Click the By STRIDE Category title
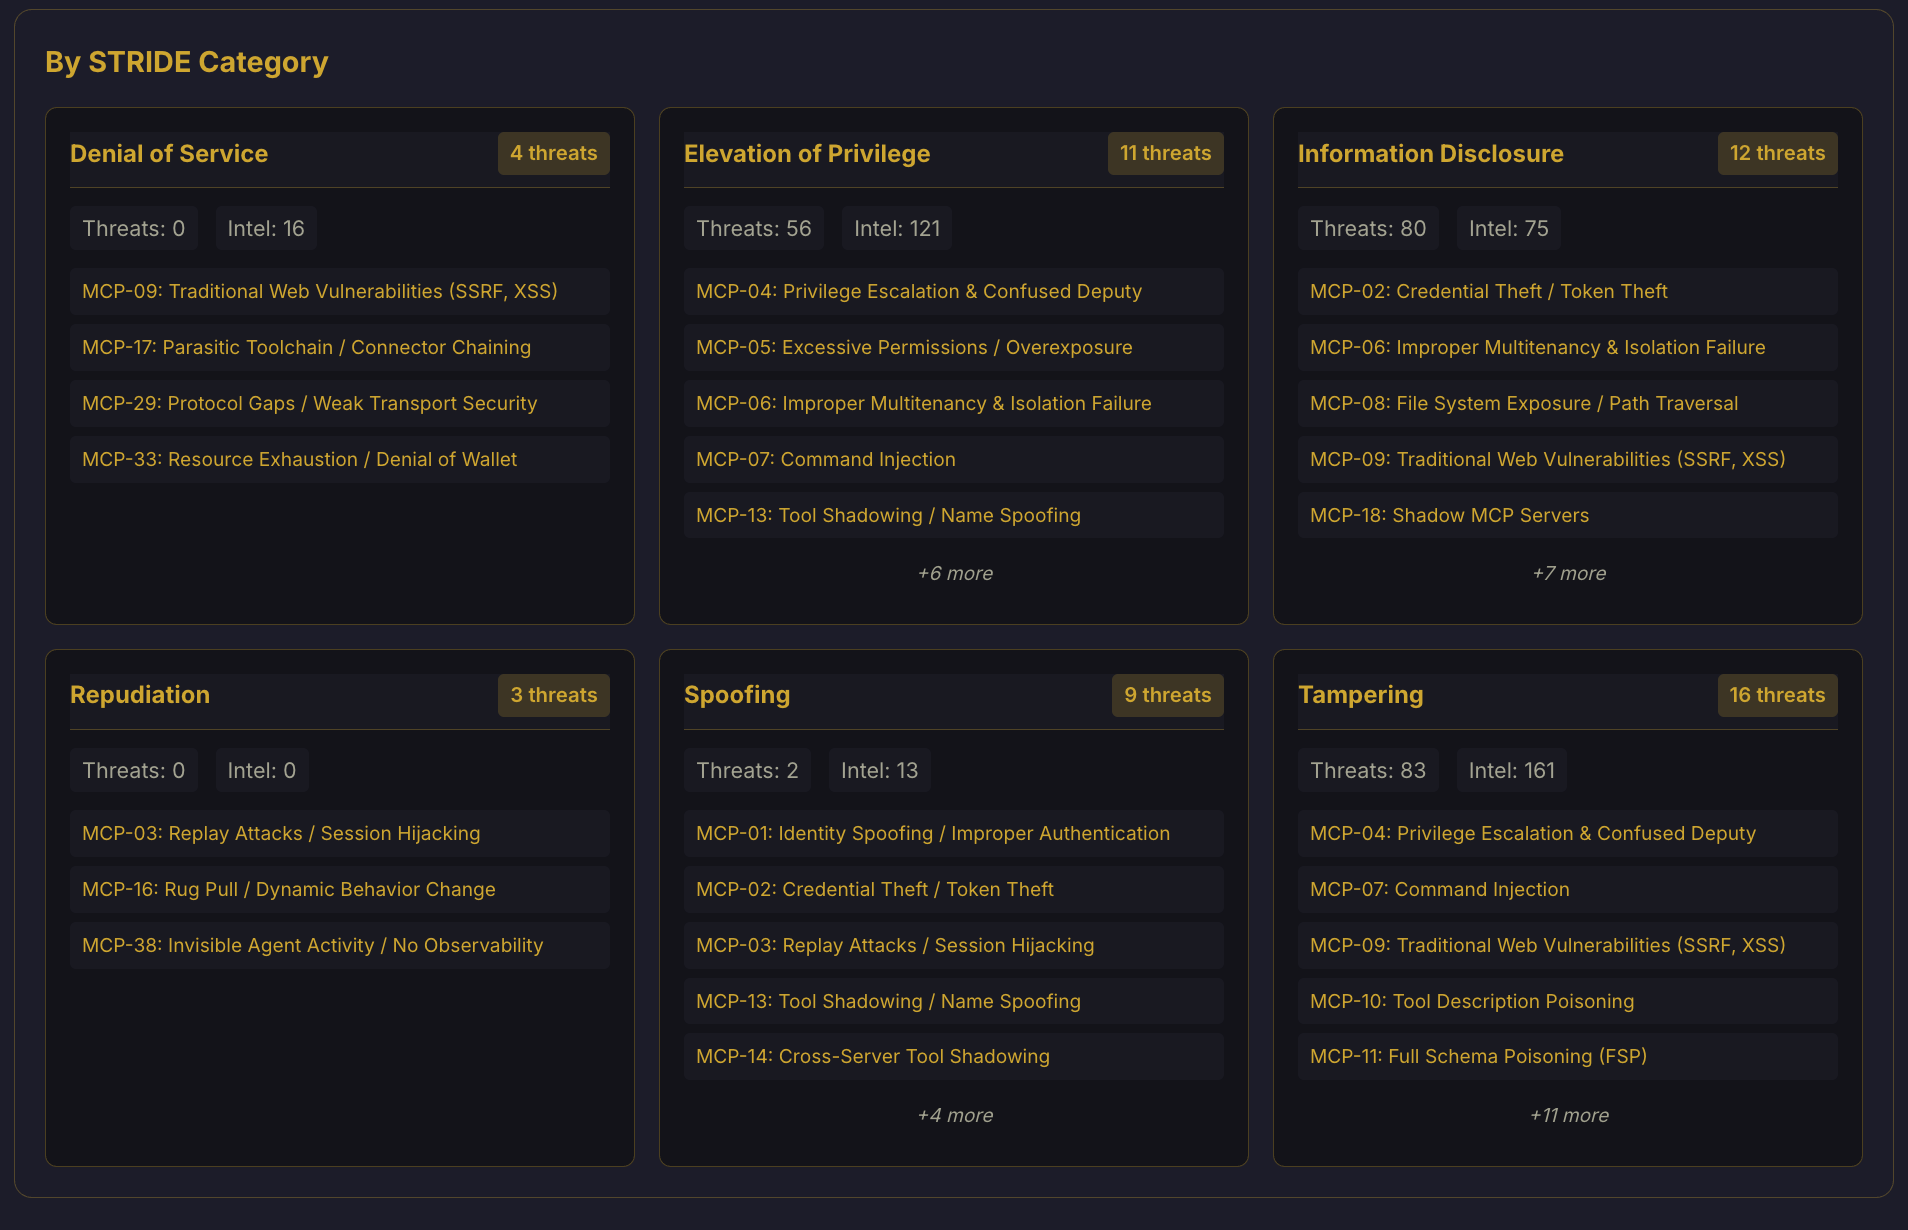This screenshot has width=1908, height=1230. [x=187, y=62]
